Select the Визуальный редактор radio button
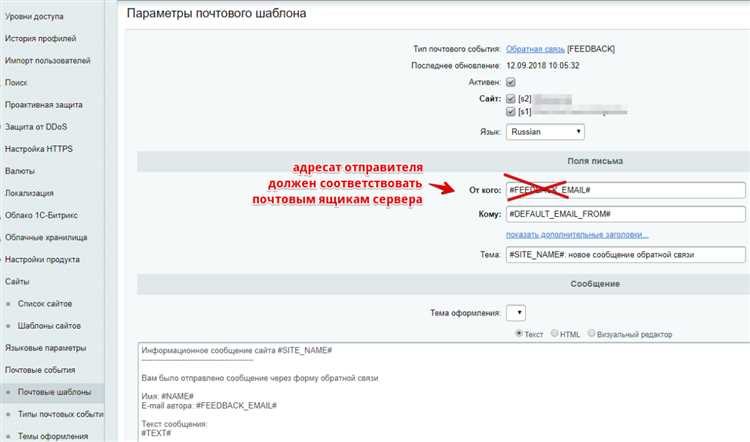The width and height of the screenshot is (750, 442). [592, 333]
